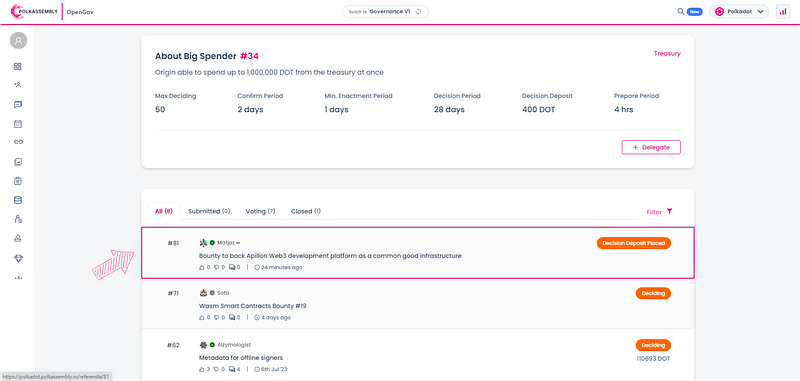
Task: Open the diamond icon in the sidebar
Action: tap(18, 259)
